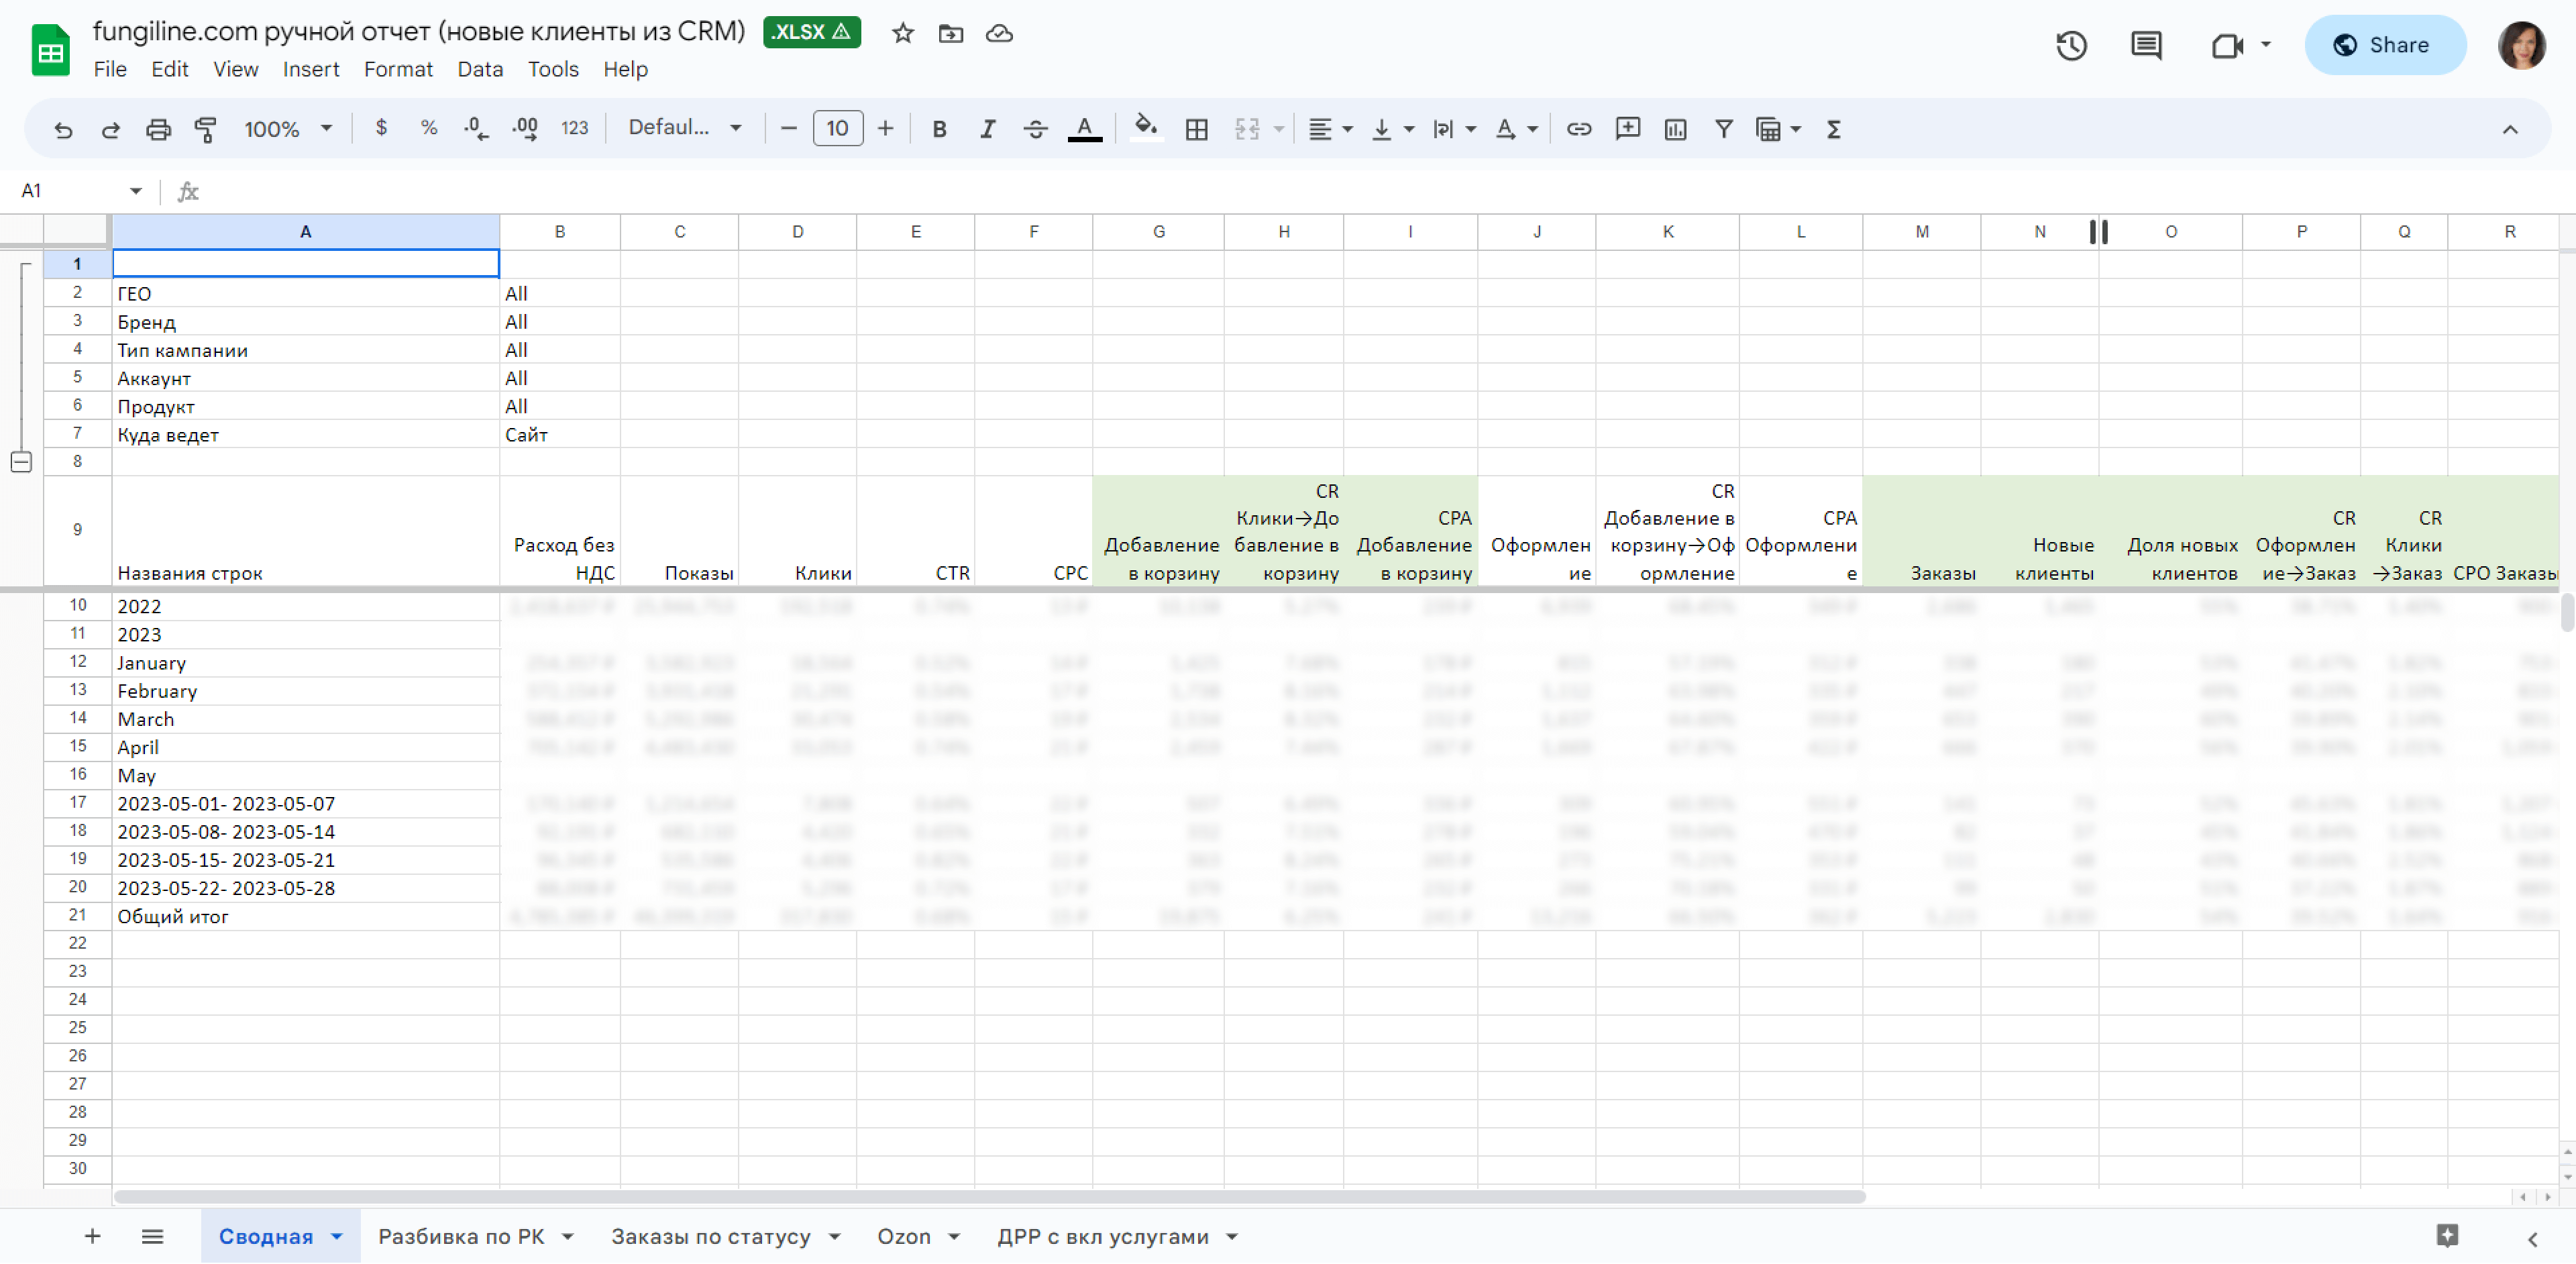Toggle strikethrough formatting

(x=1035, y=129)
